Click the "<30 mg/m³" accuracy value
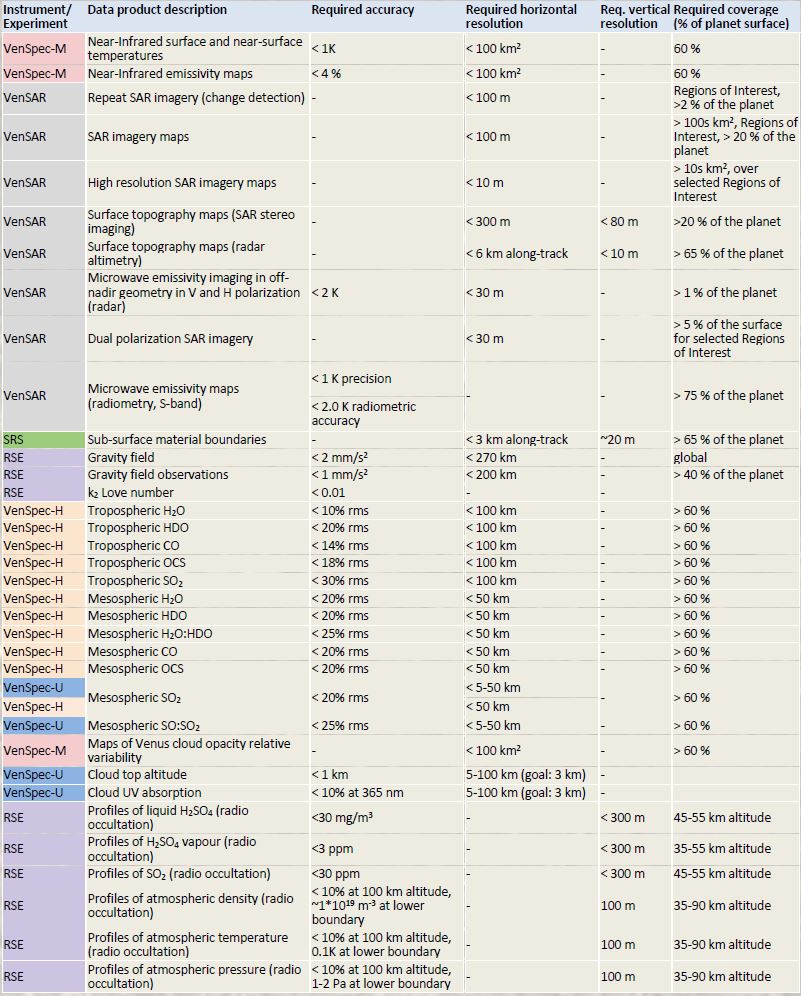This screenshot has width=801, height=996. 342,818
